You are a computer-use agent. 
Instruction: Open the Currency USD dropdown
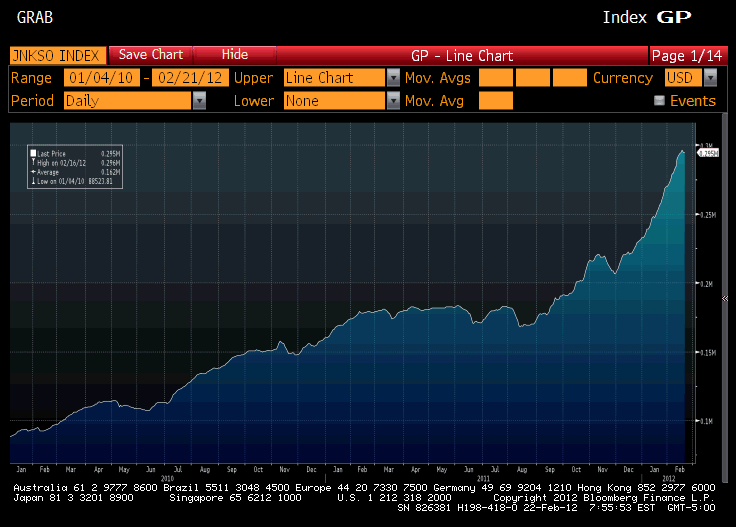click(x=710, y=78)
